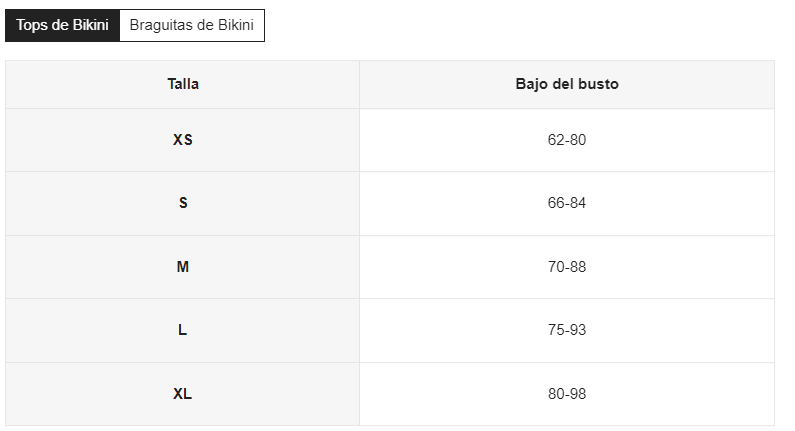Click the 70-88 measurement cell
Screen dimensions: 795x431
click(567, 267)
